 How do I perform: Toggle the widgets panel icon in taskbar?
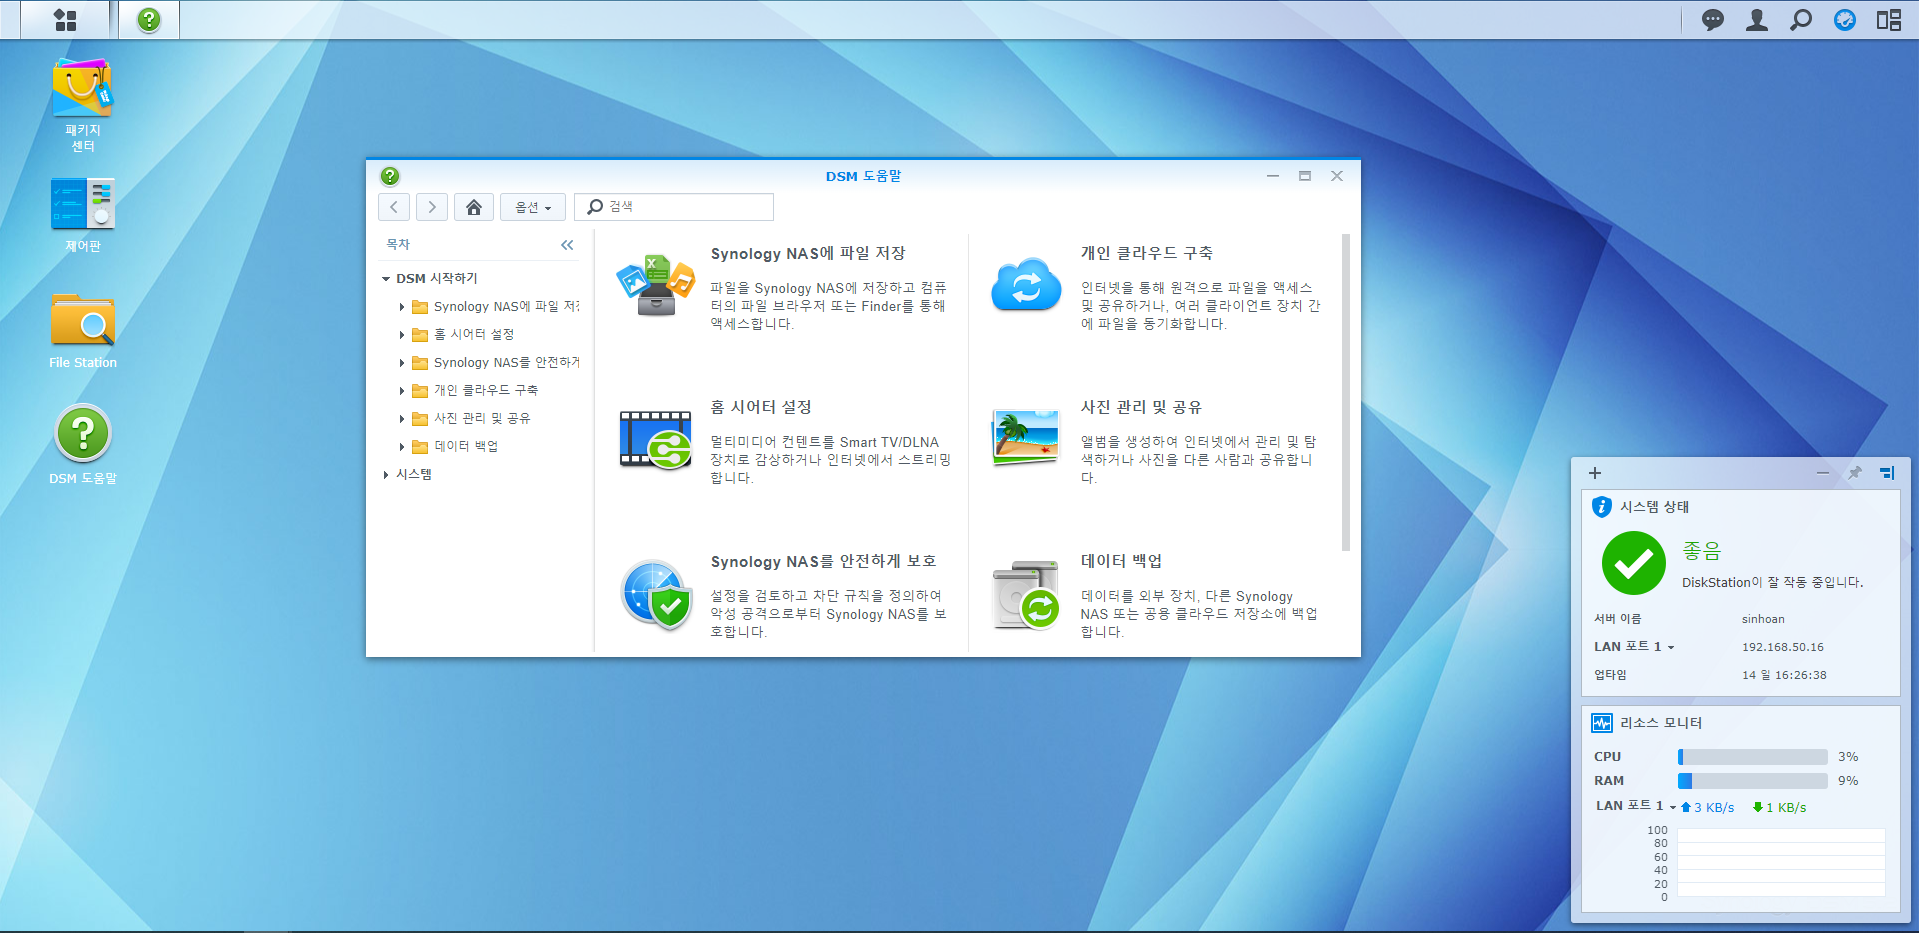click(x=1889, y=20)
